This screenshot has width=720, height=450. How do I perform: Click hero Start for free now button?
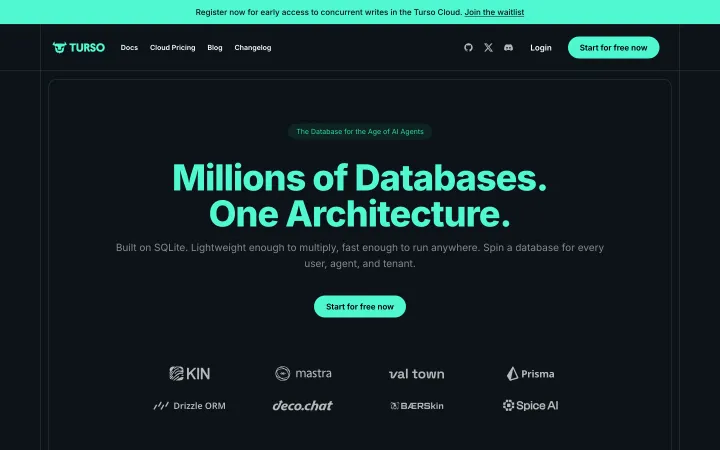tap(360, 306)
